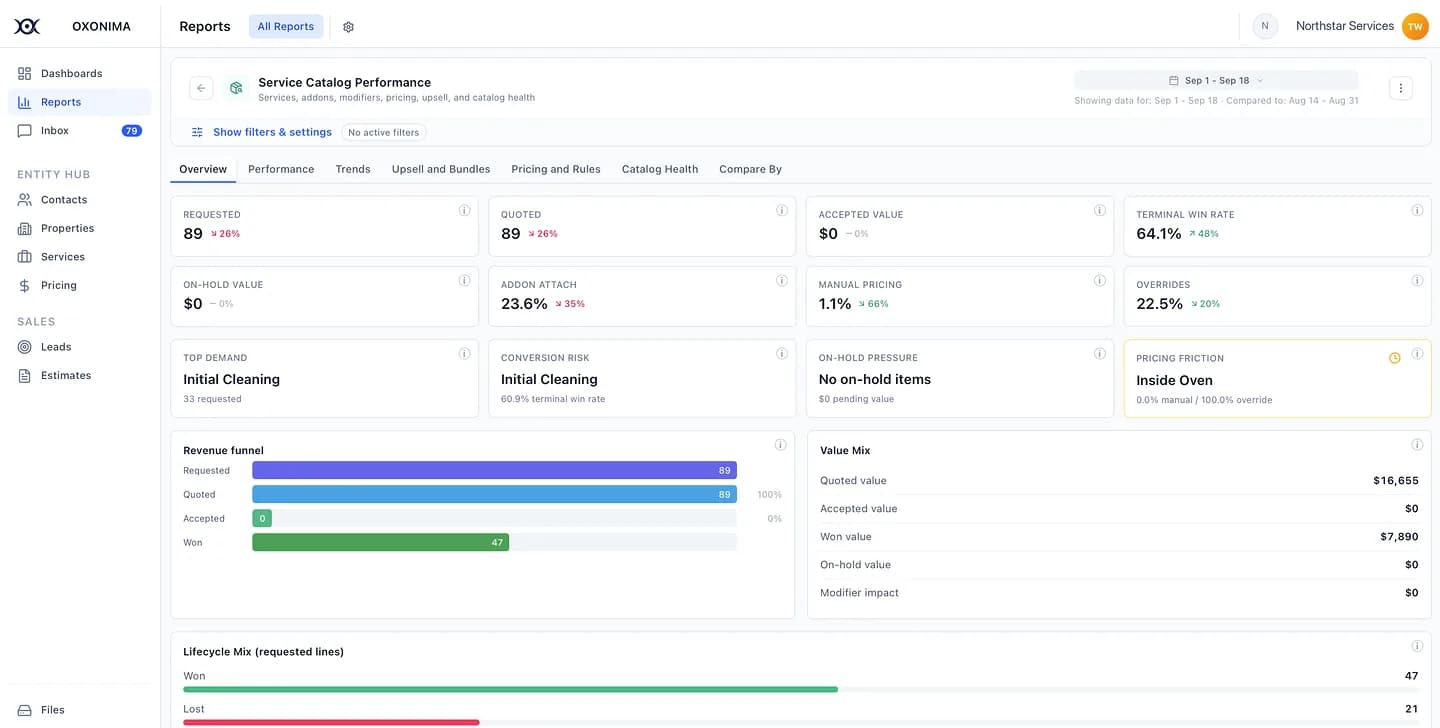Click the Oxonima logo icon

point(27,26)
